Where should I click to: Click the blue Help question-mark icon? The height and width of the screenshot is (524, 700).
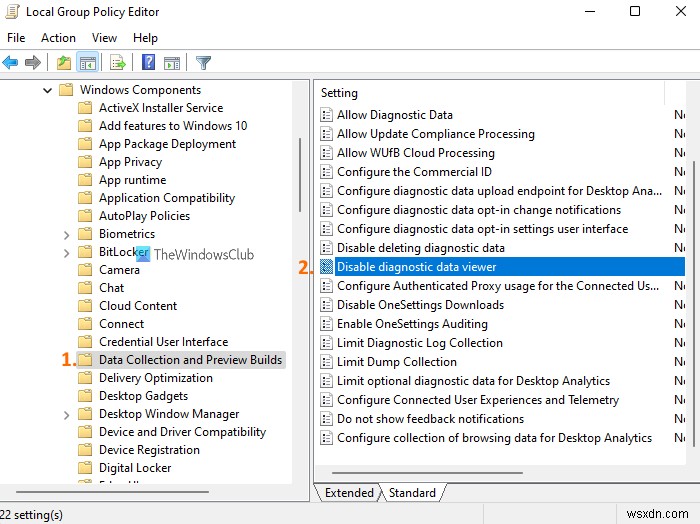coord(148,62)
